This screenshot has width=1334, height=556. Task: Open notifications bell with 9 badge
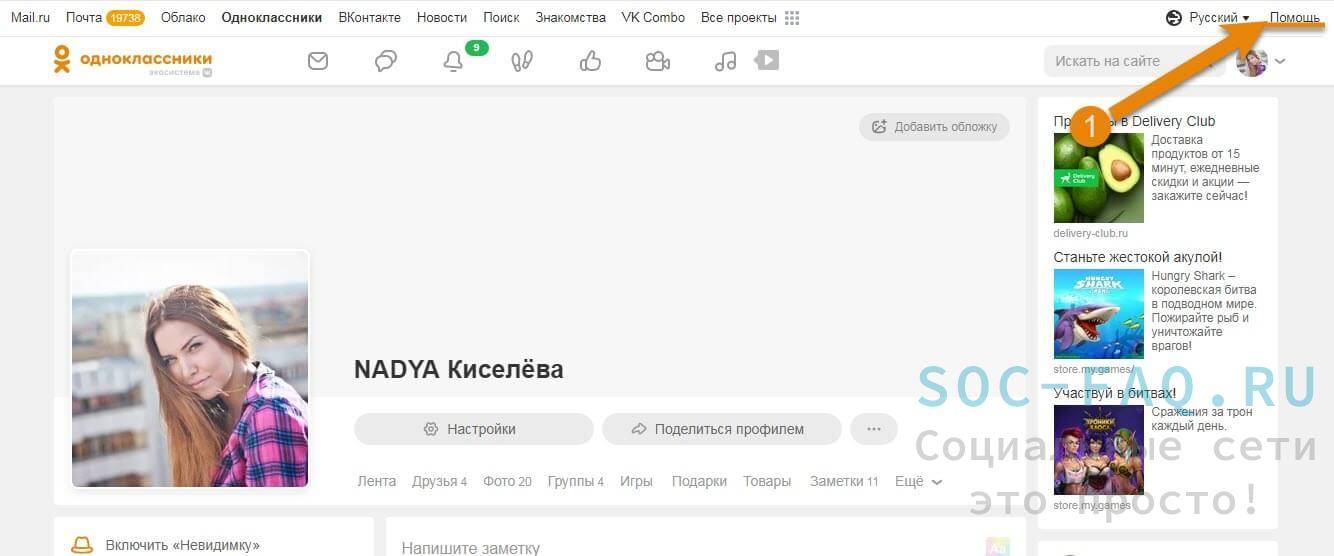[453, 61]
